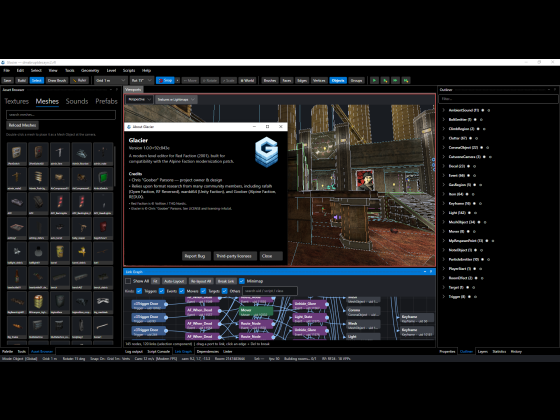Screen dimensions: 560x420
Task: Click the Build toolbar button
Action: (x=22, y=80)
